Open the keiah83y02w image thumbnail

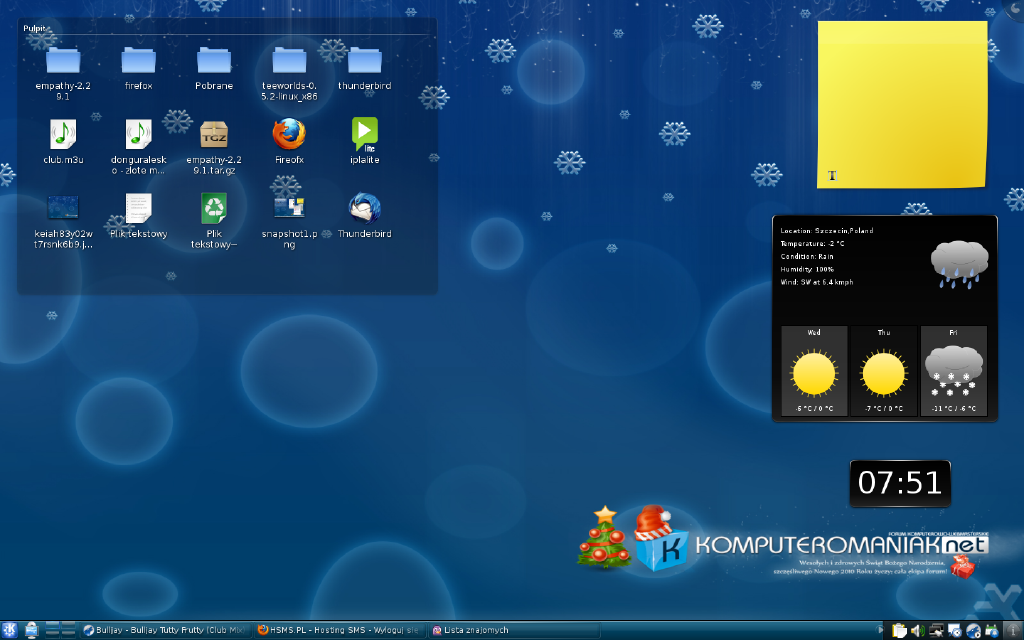coord(63,208)
